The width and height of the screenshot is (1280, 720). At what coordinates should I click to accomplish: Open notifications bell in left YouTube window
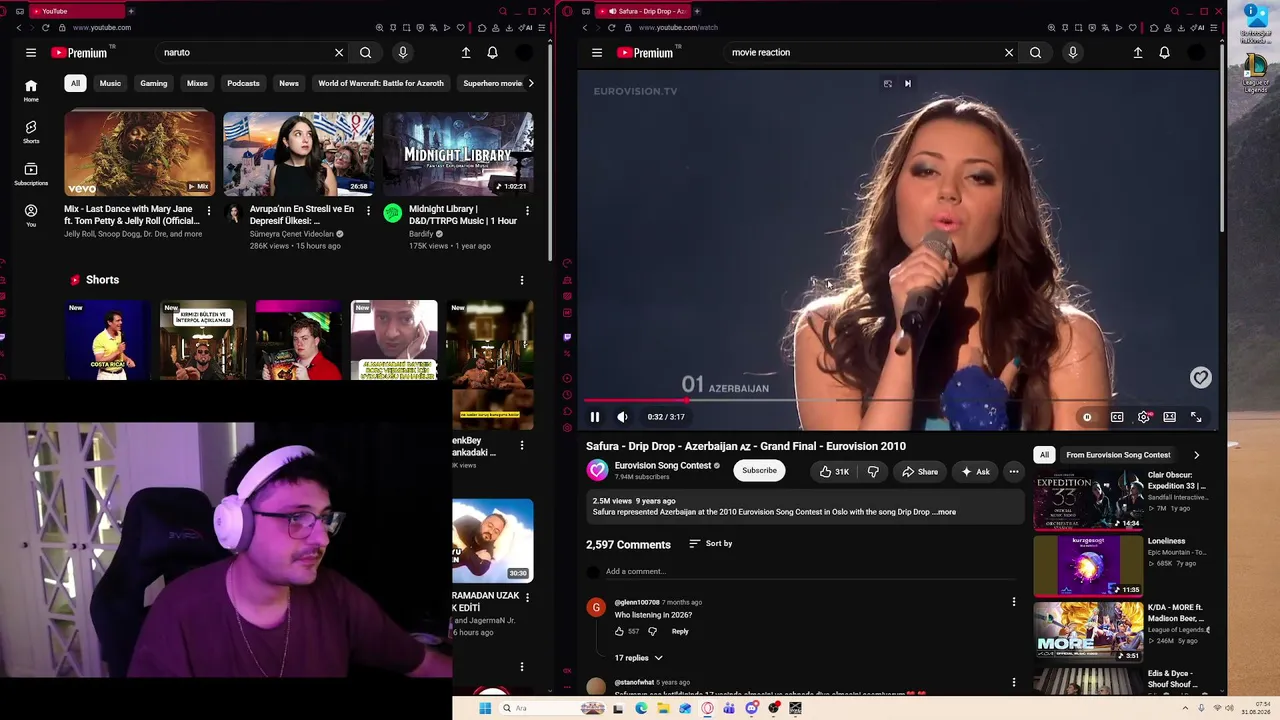493,53
